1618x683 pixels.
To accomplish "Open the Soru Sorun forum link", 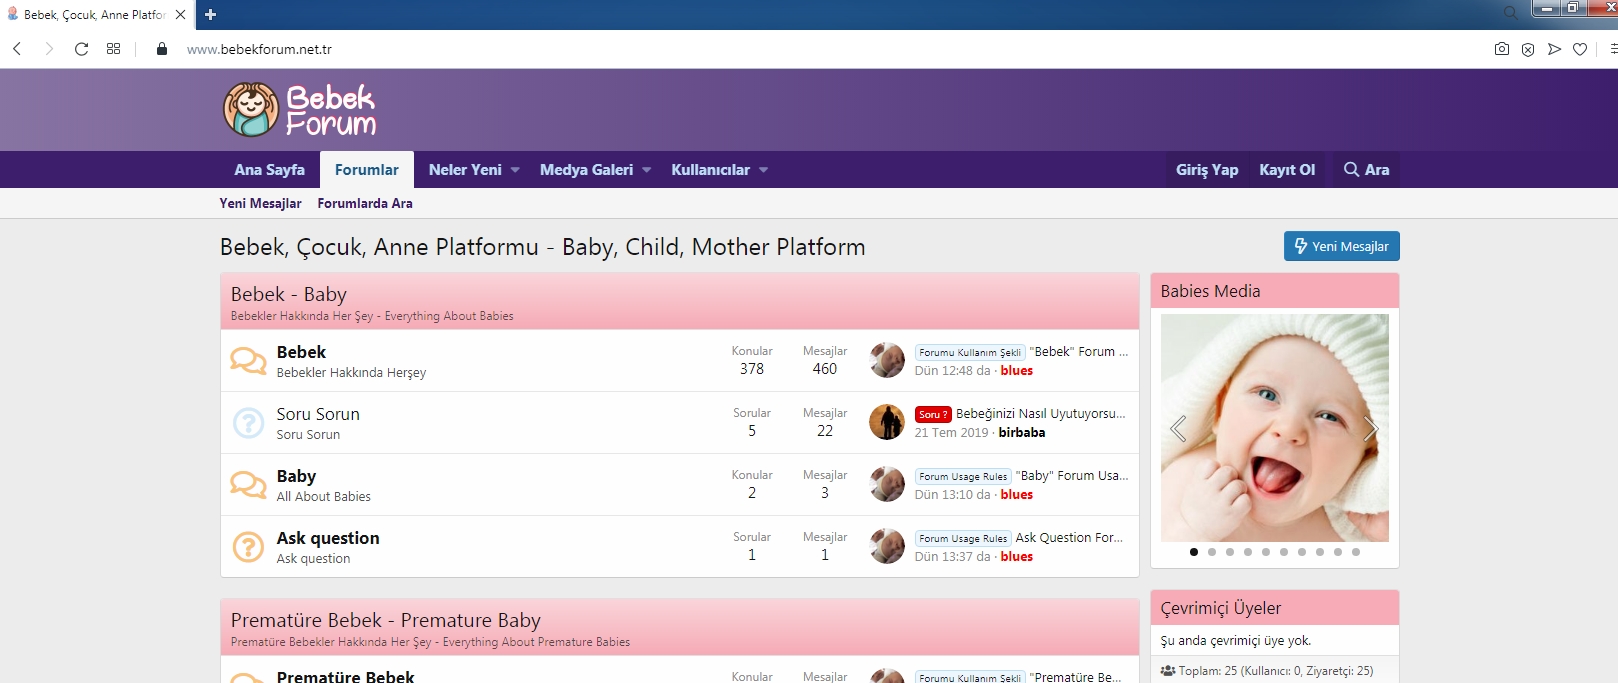I will click(x=318, y=414).
